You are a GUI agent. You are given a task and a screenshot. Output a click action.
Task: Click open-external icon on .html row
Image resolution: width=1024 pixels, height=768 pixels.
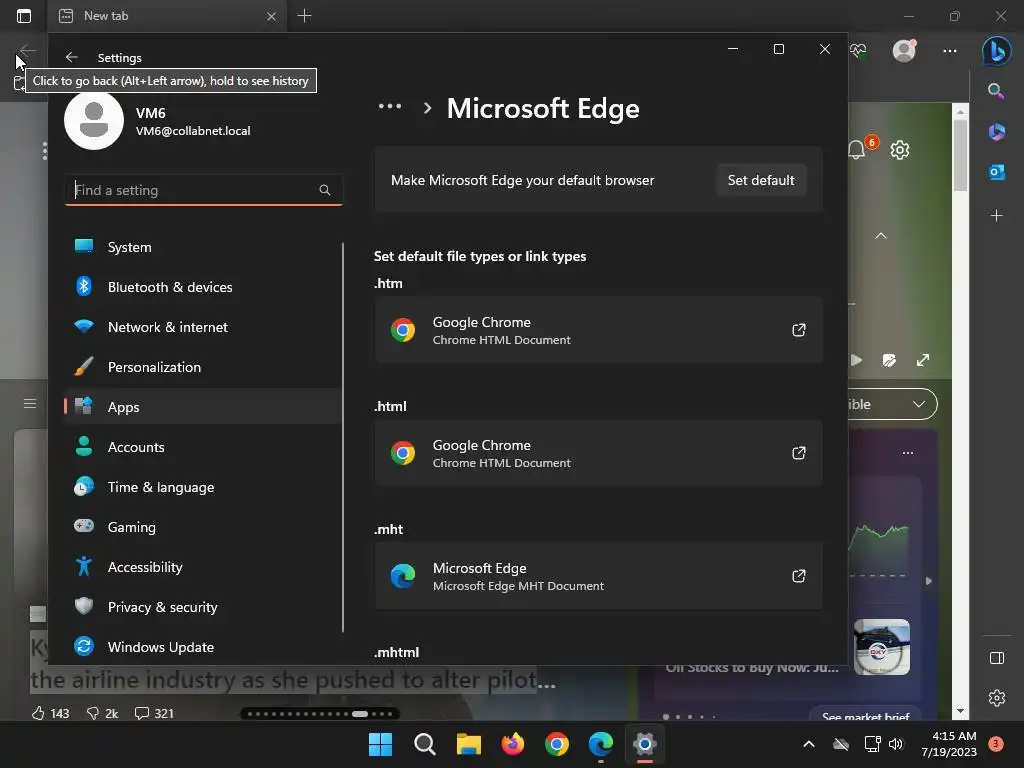[x=798, y=453]
